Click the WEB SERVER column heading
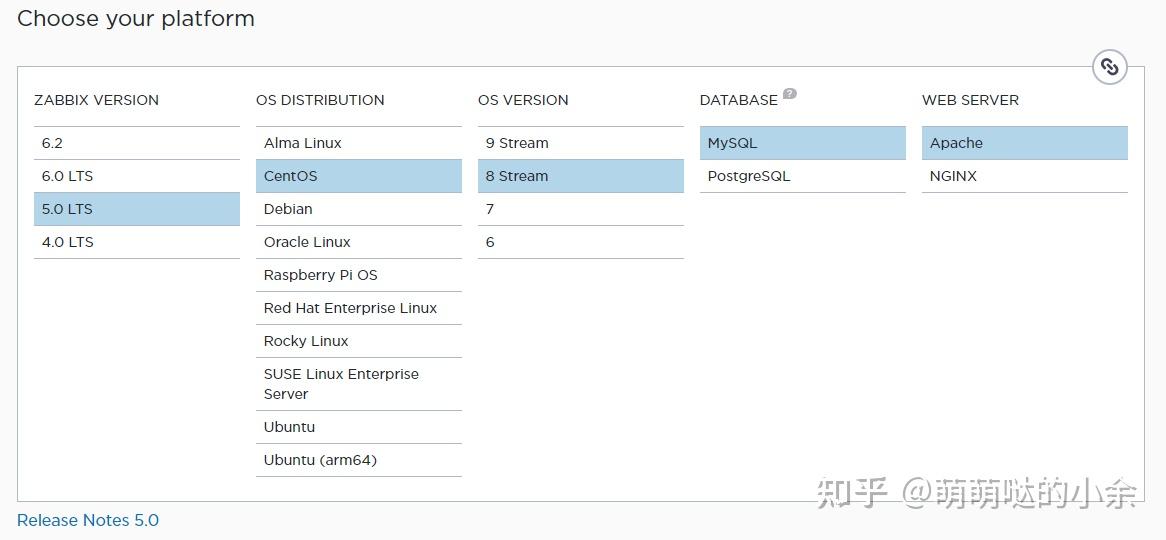The image size is (1166, 540). pos(970,100)
